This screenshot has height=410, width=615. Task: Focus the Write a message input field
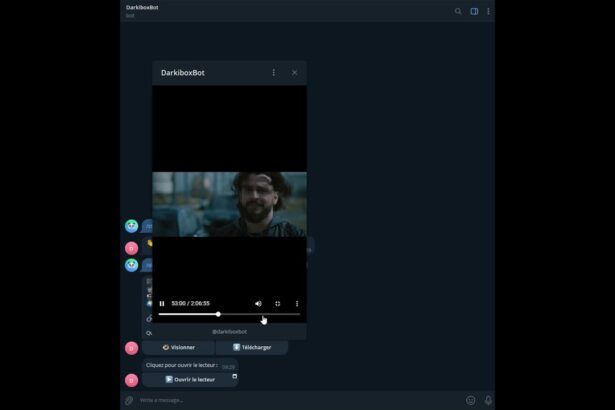300,401
